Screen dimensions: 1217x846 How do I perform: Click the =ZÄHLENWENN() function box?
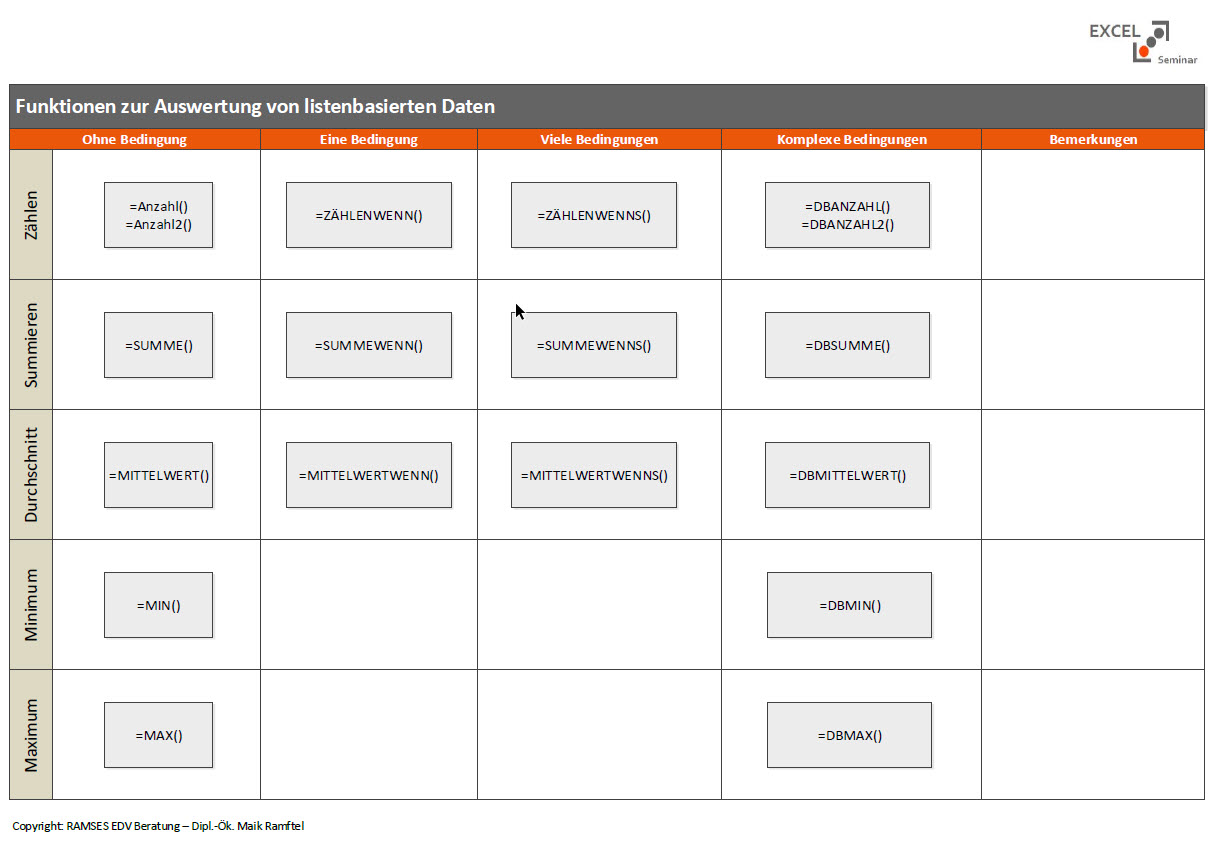[x=368, y=215]
